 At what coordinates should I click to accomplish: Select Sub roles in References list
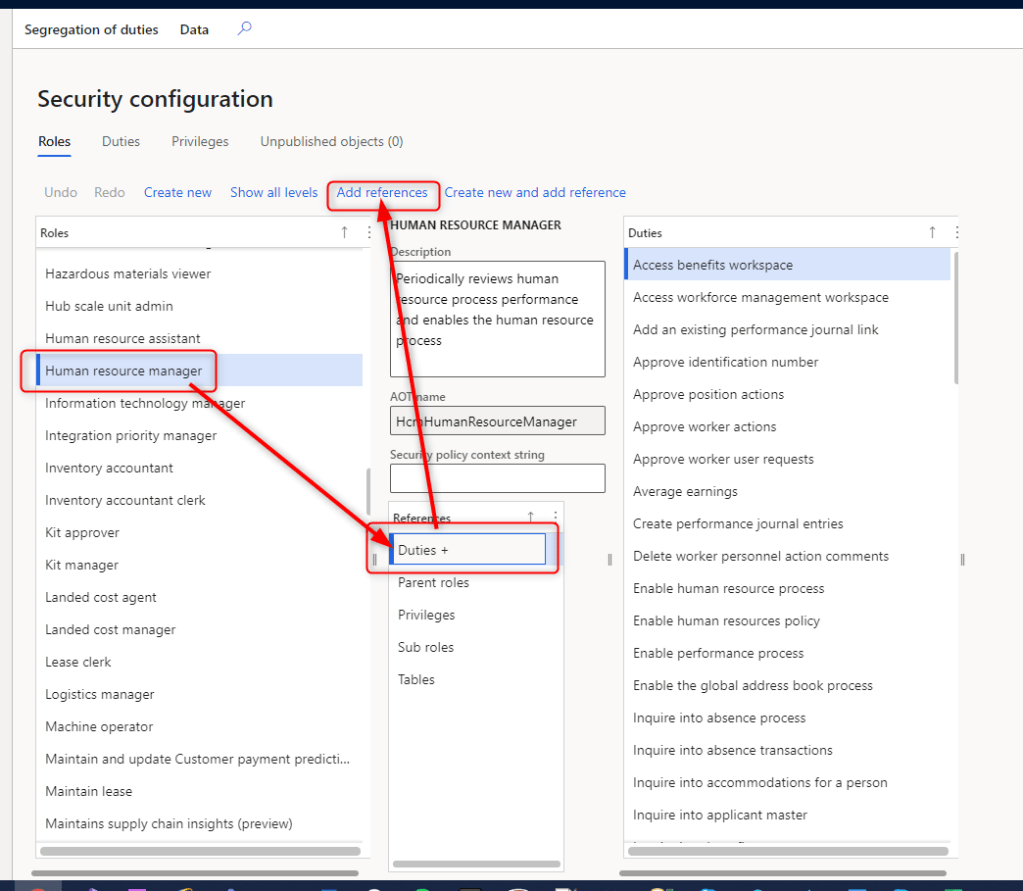426,647
